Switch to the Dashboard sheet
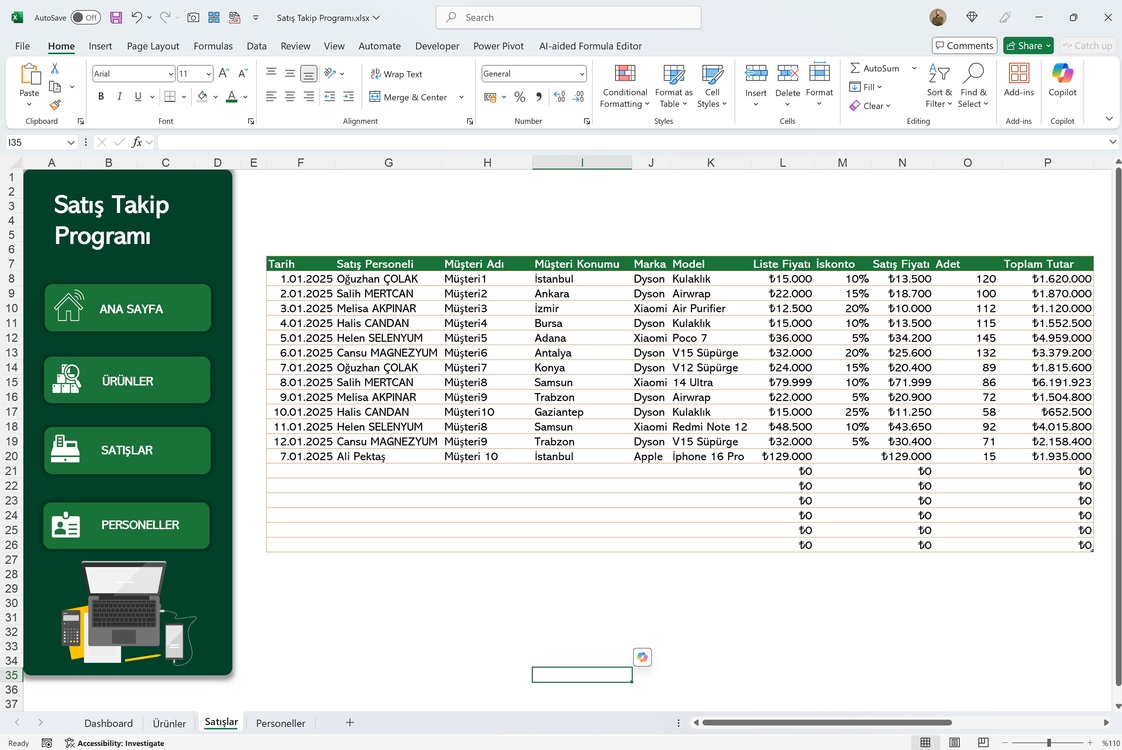This screenshot has width=1122, height=750. 108,723
